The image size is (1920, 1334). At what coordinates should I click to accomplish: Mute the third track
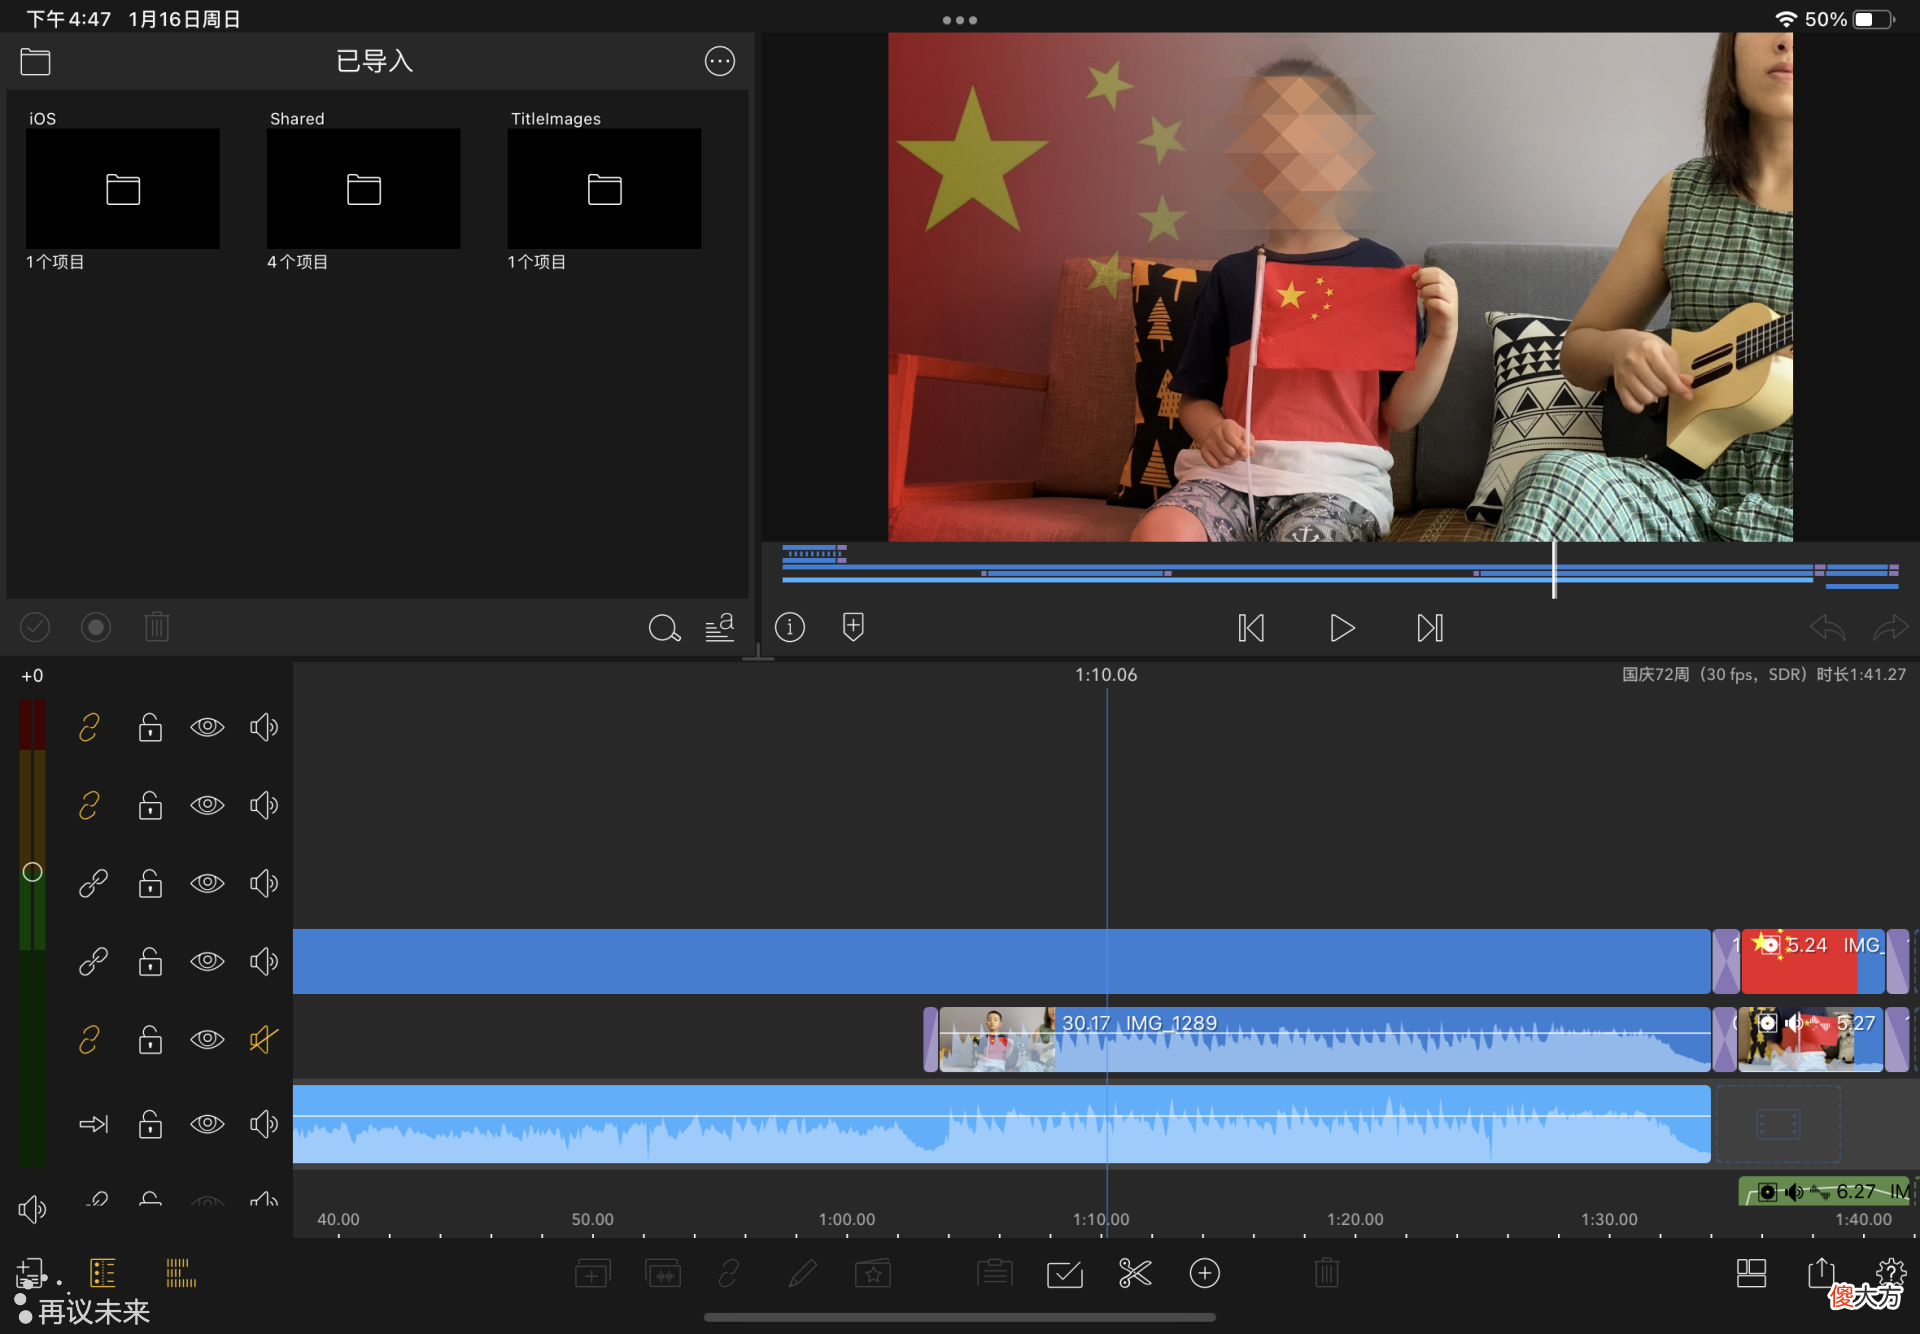click(x=264, y=883)
